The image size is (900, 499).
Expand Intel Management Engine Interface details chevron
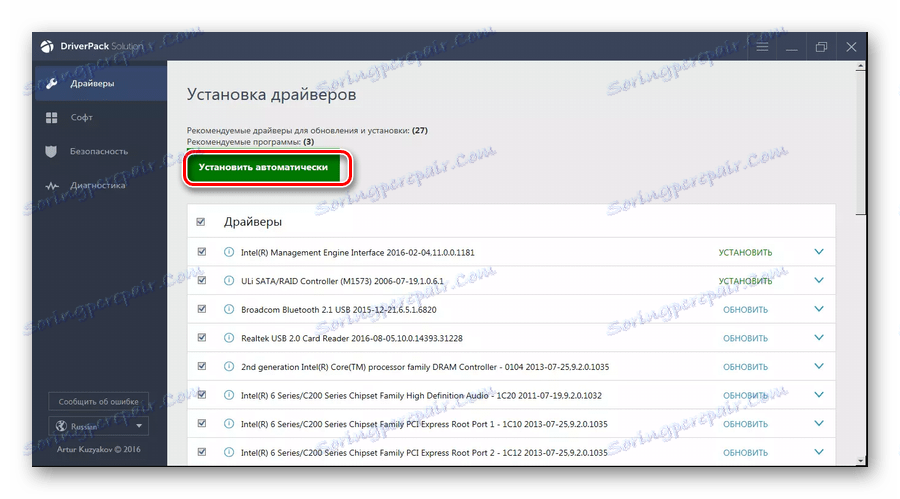click(819, 252)
